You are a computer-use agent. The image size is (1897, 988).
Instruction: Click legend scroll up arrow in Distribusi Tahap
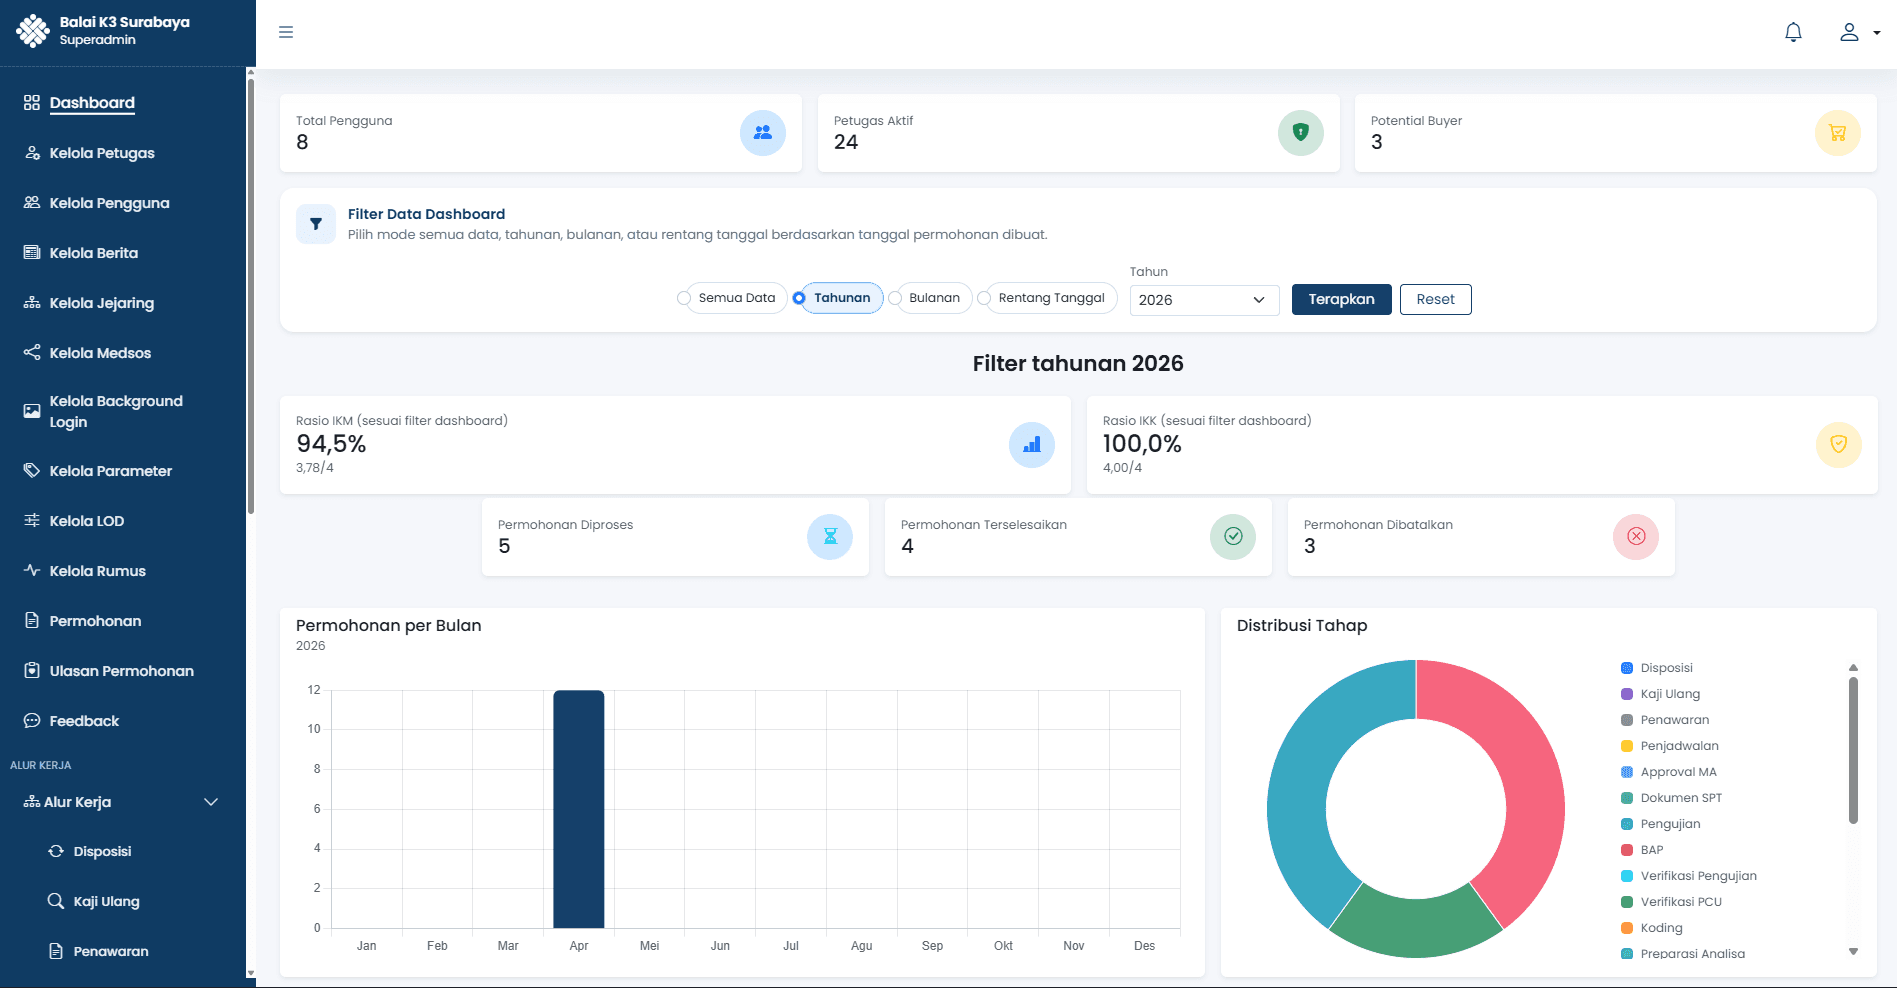pos(1853,667)
